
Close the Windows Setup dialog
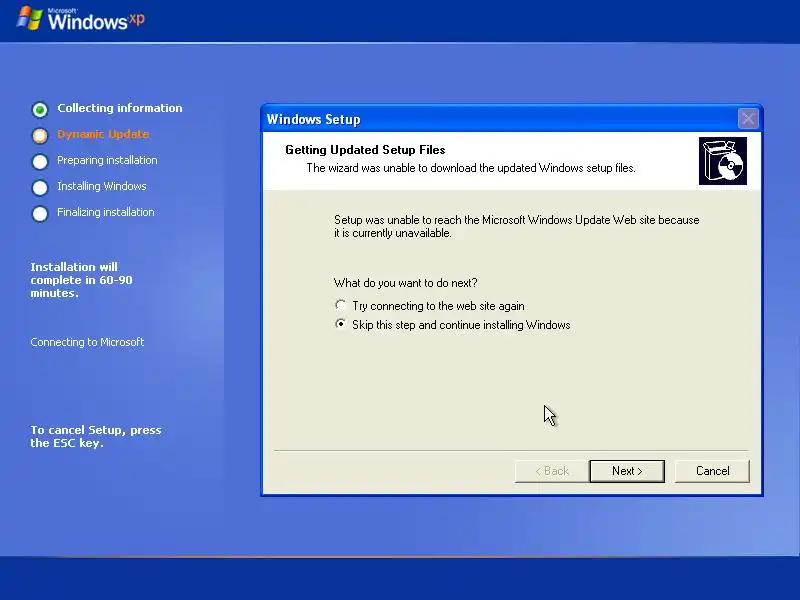pos(748,119)
